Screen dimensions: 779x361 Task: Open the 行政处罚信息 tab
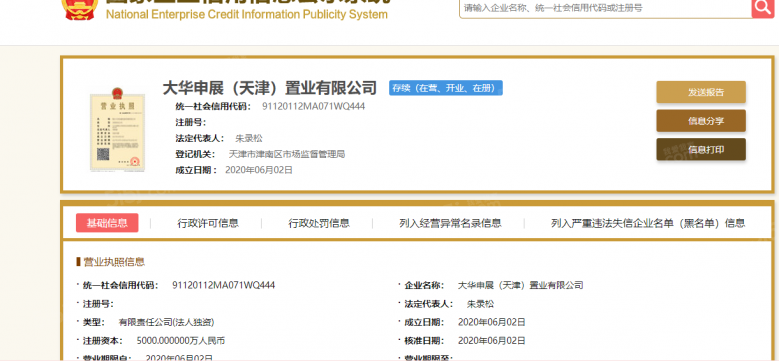(319, 223)
